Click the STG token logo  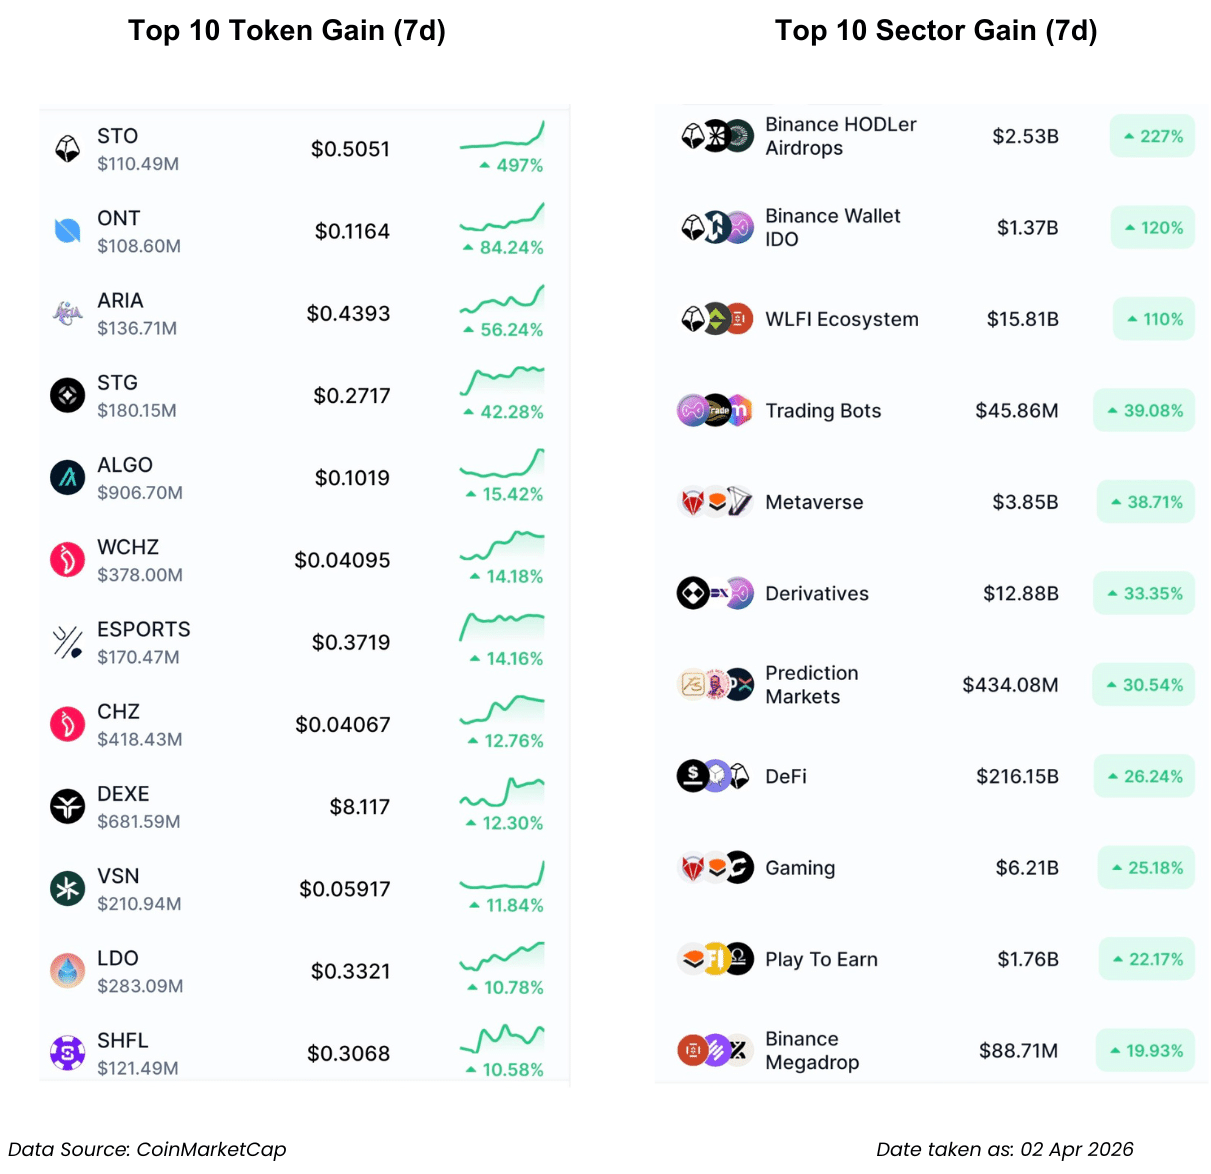67,396
